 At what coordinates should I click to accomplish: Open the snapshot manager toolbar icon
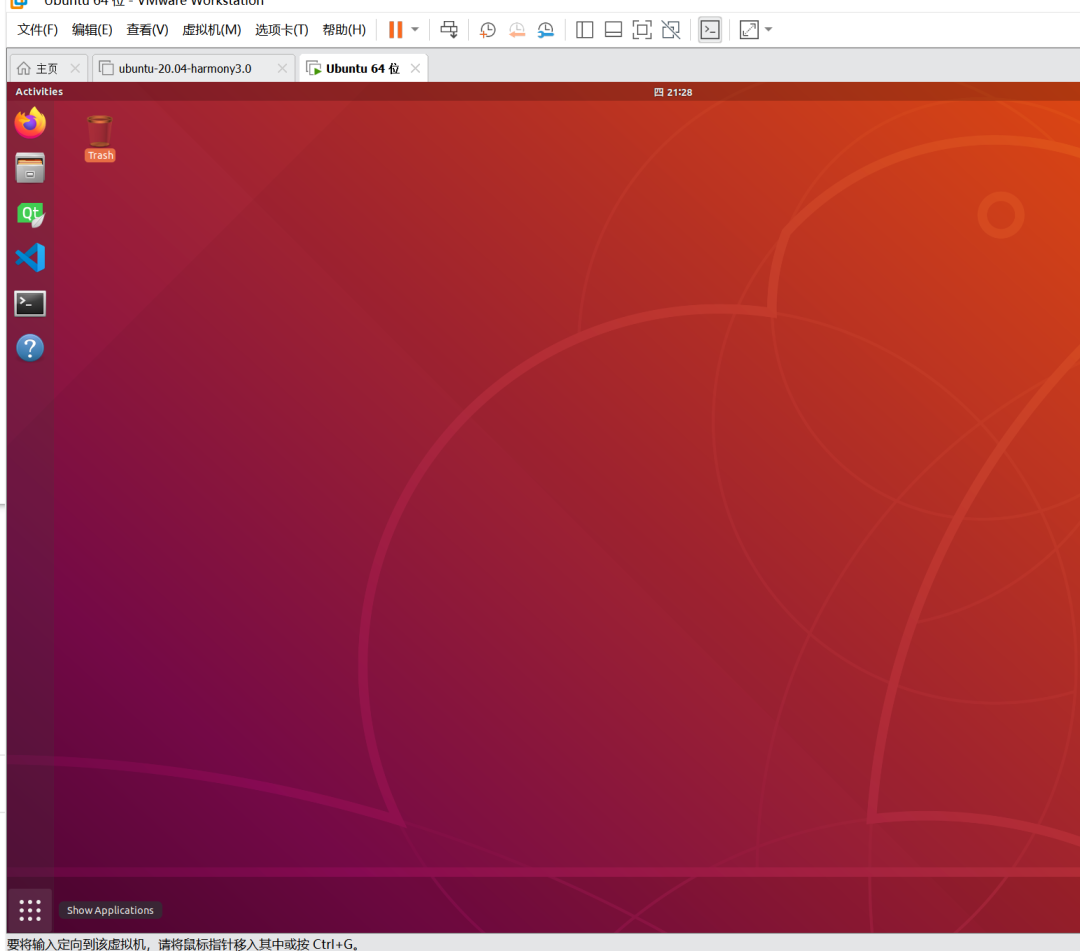(x=546, y=30)
